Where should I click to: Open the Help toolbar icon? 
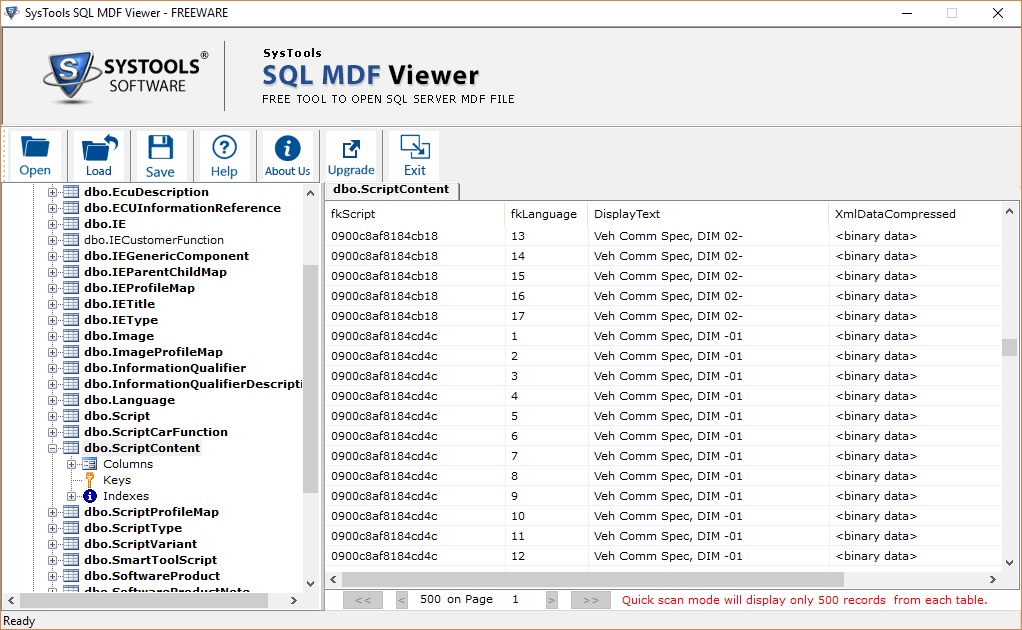click(x=224, y=155)
